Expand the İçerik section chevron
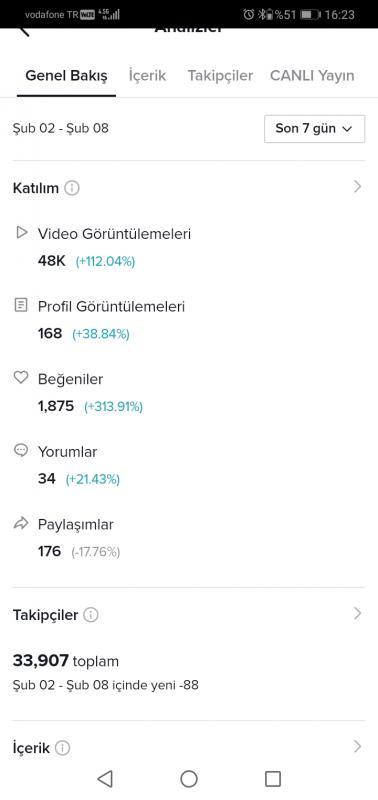 coord(357,747)
